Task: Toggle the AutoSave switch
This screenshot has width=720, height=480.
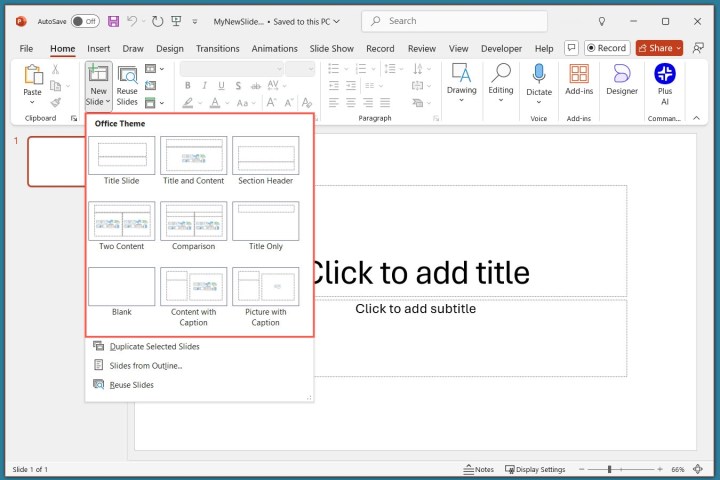Action: pos(85,21)
